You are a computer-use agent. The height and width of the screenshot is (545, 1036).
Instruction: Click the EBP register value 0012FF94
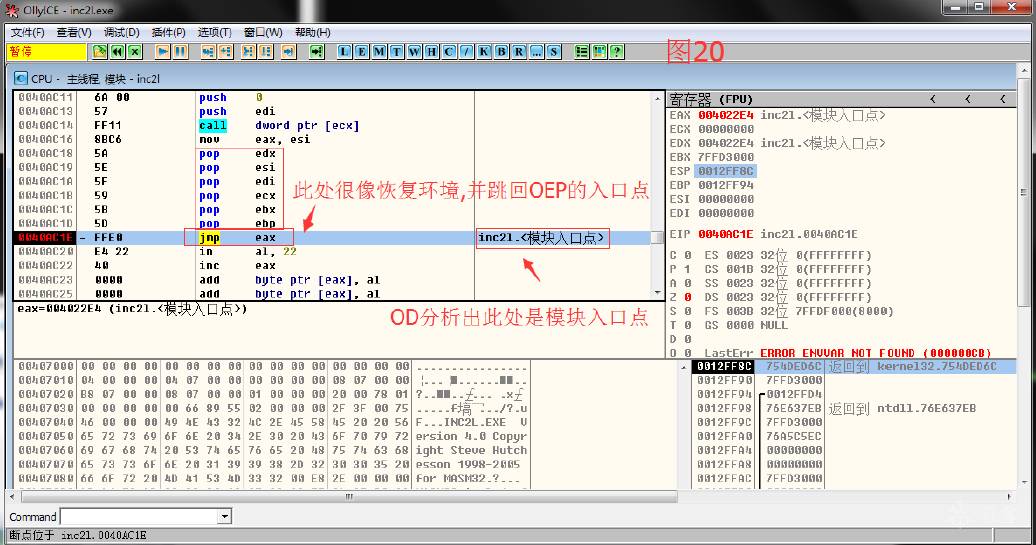(725, 185)
